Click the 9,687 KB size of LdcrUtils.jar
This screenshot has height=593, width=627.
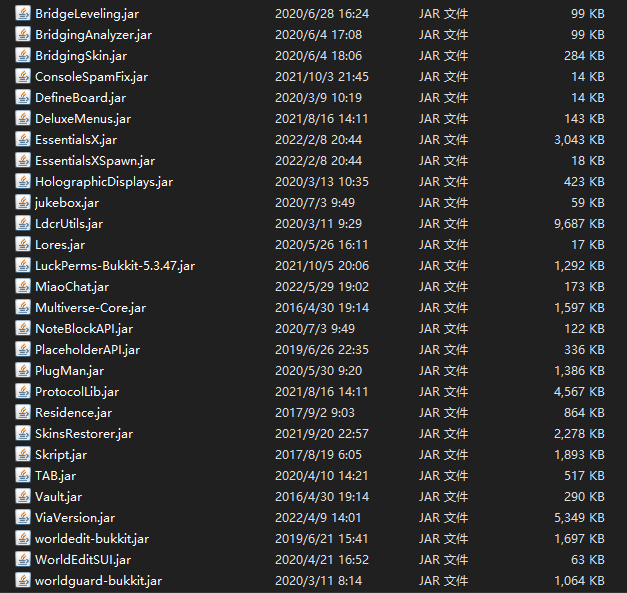point(579,224)
